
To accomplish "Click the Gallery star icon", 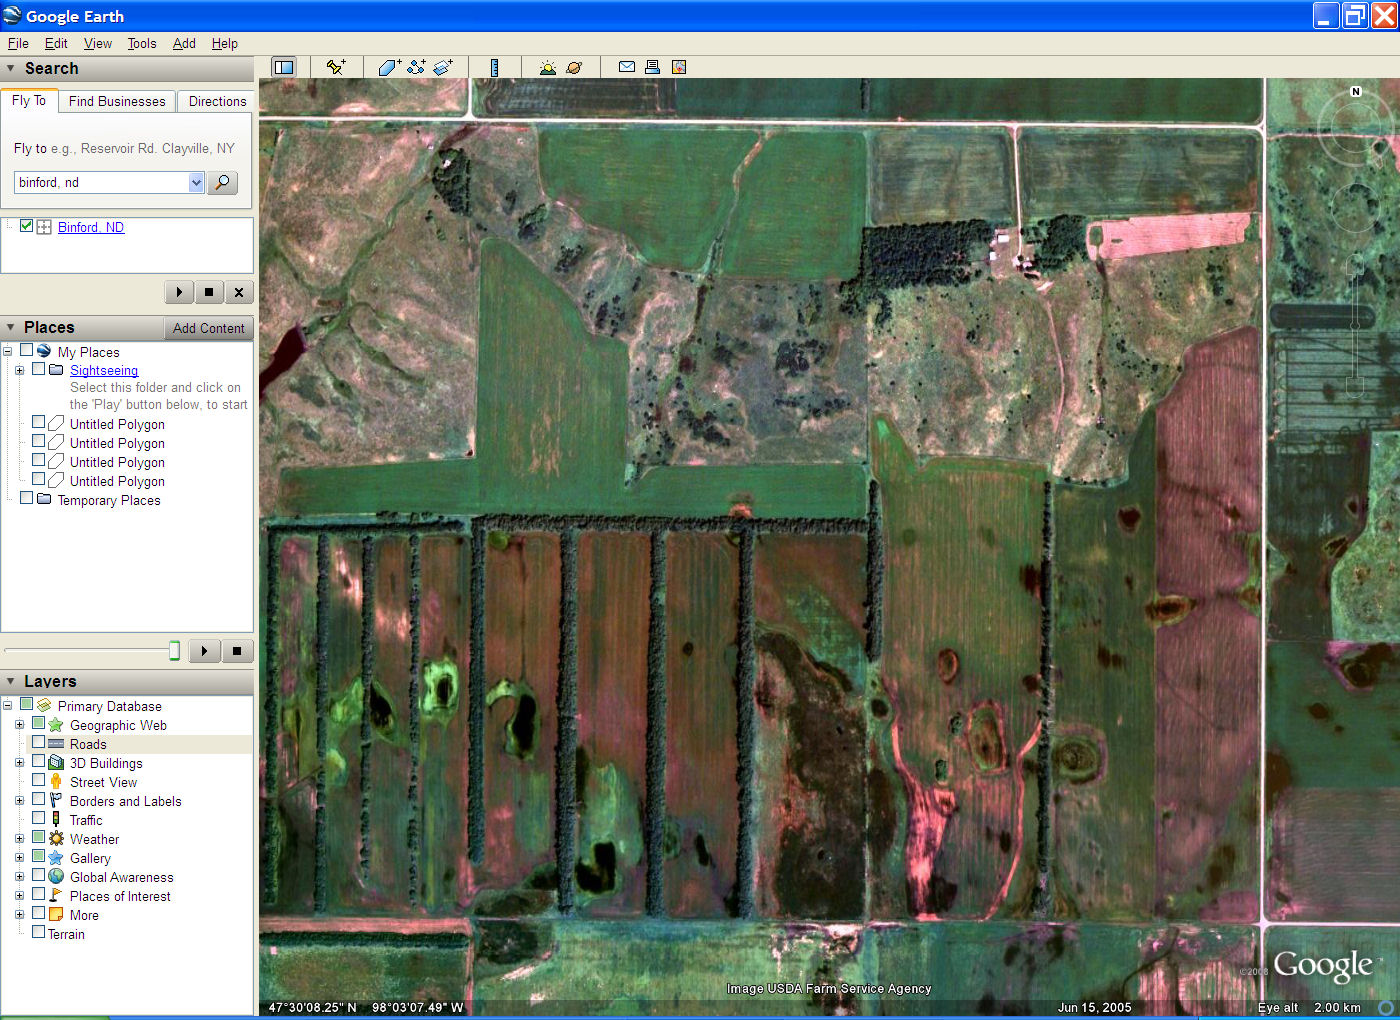I will tap(56, 857).
